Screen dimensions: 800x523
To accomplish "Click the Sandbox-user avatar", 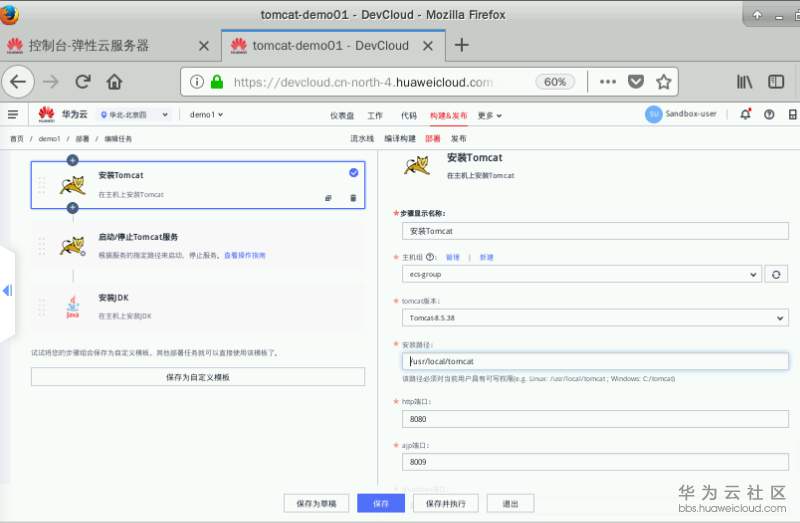I will [654, 114].
